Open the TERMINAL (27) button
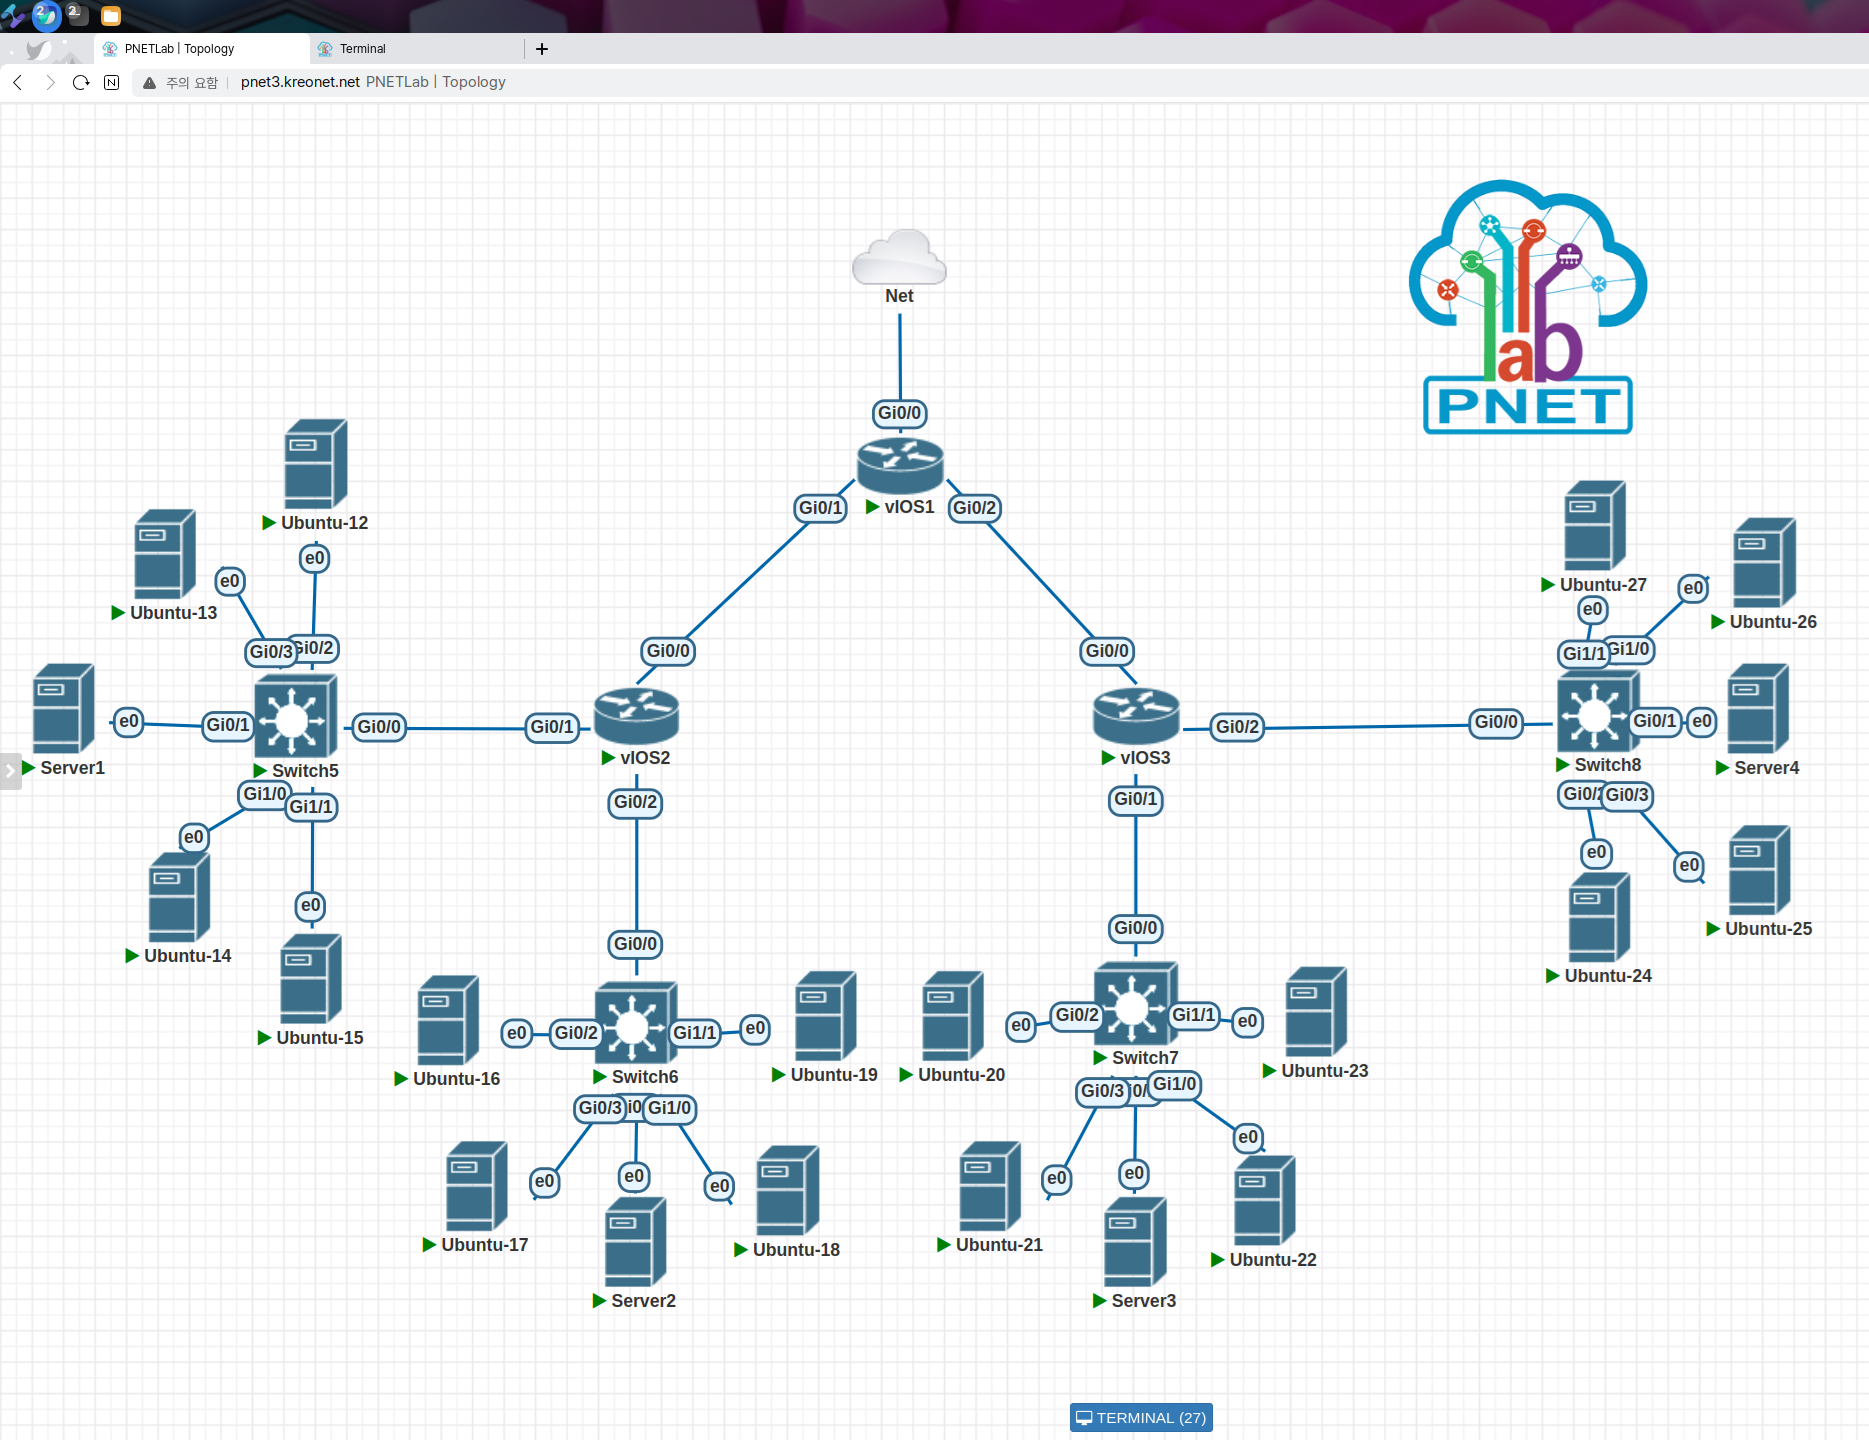The width and height of the screenshot is (1869, 1440). [1141, 1418]
